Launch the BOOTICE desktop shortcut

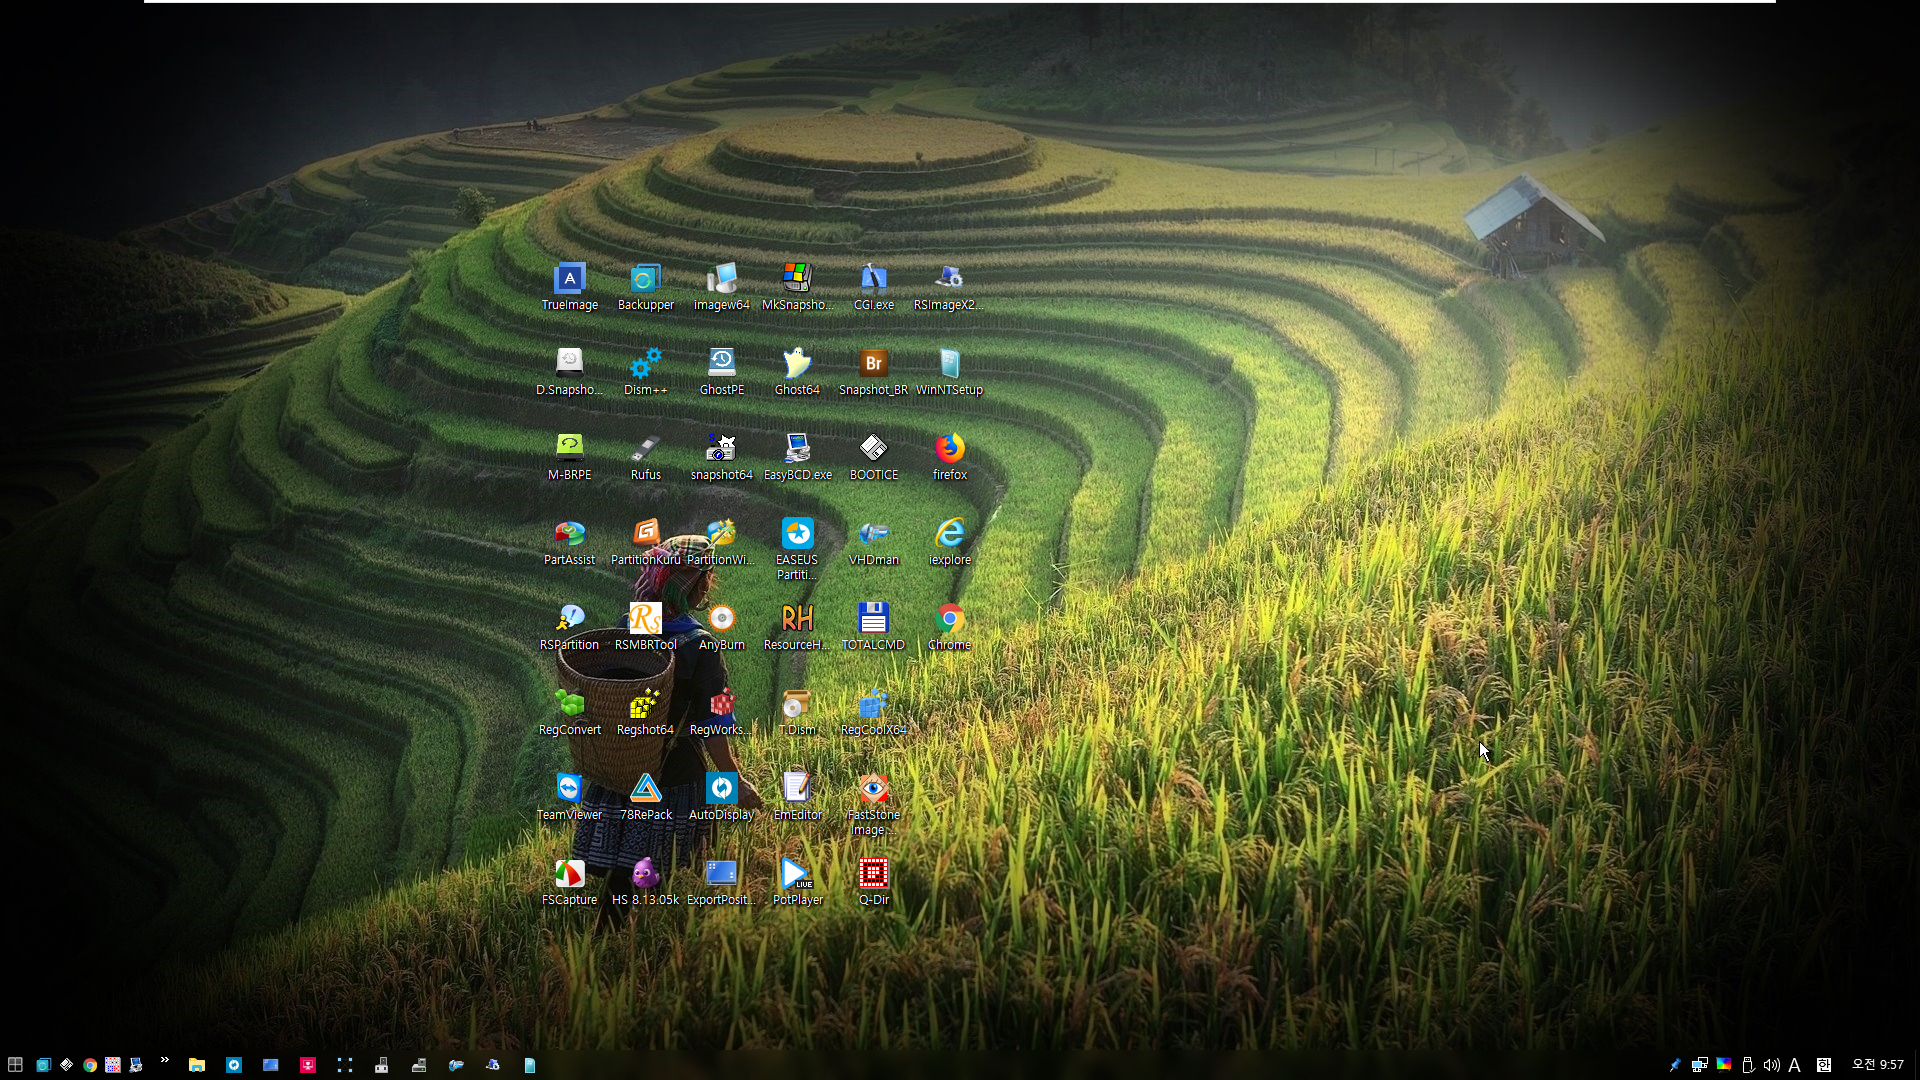873,457
